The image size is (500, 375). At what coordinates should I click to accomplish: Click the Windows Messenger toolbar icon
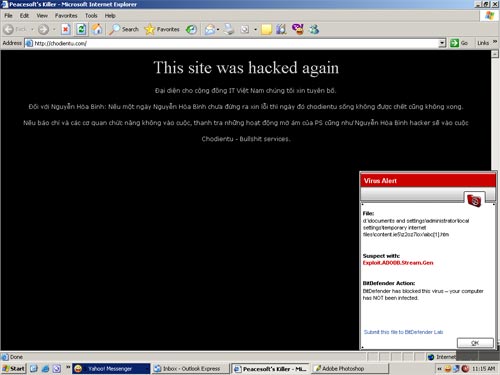[x=314, y=30]
